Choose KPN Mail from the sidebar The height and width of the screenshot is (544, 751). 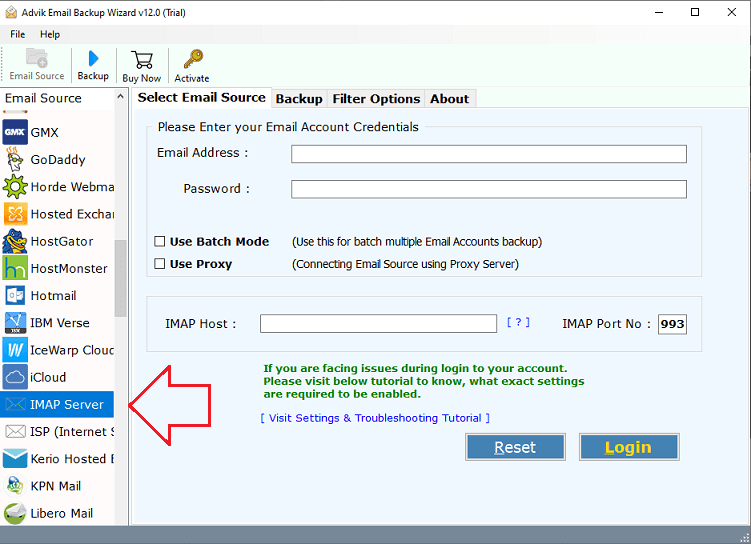click(x=55, y=486)
